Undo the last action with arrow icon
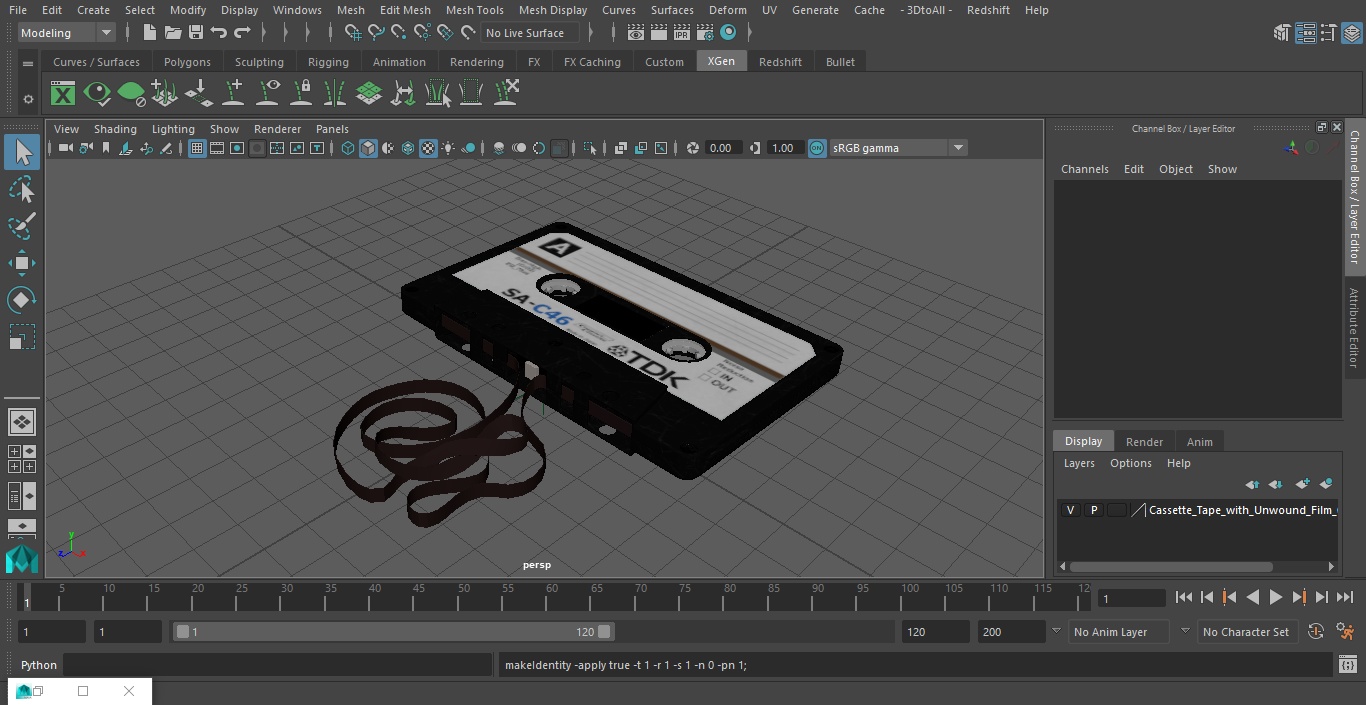This screenshot has height=705, width=1366. pyautogui.click(x=219, y=33)
